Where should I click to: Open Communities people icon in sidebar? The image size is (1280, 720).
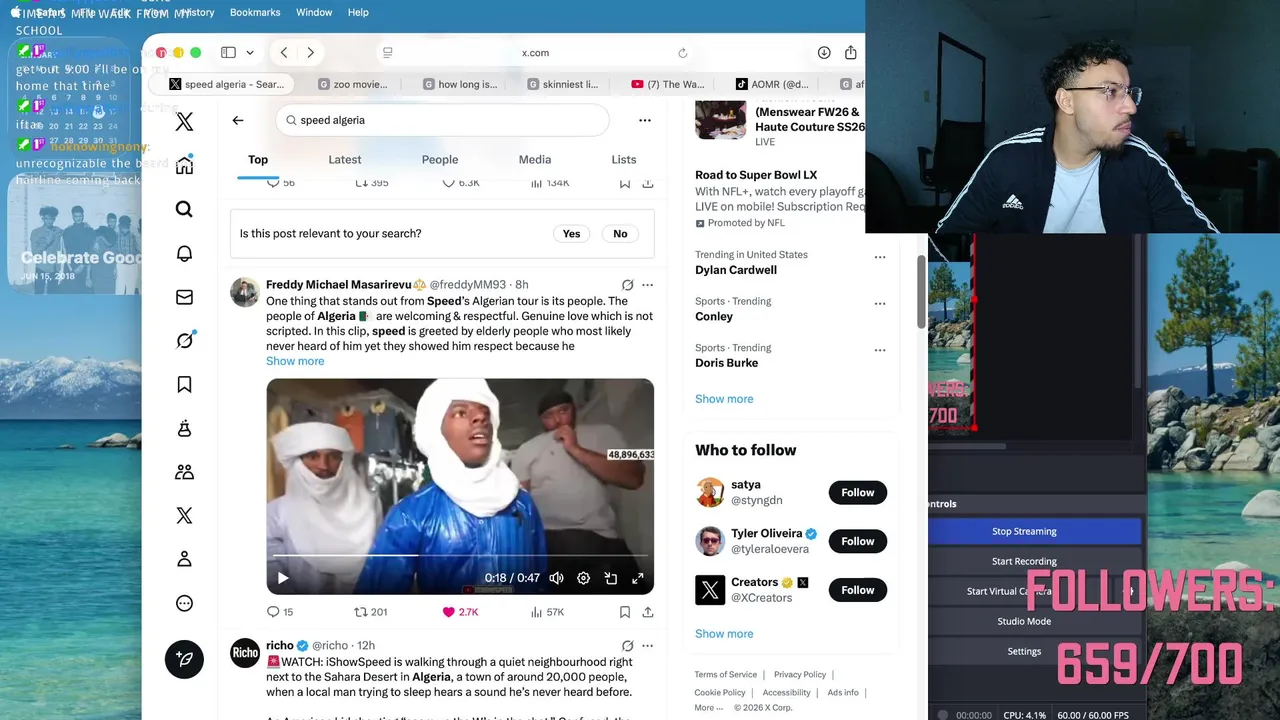[184, 472]
